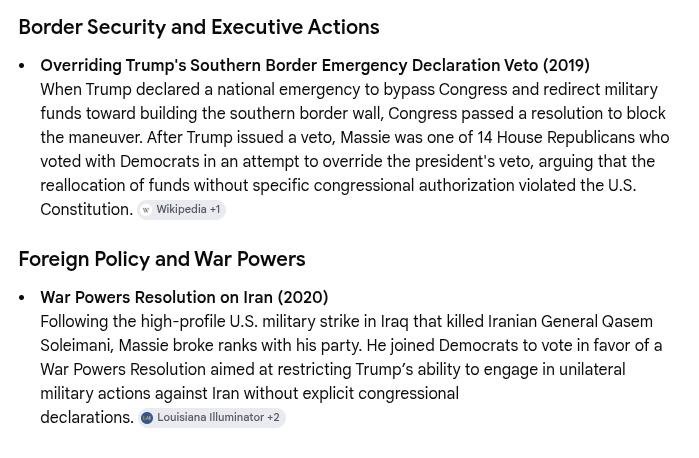The width and height of the screenshot is (699, 458).
Task: Click the (2019) year in bold title
Action: point(566,66)
